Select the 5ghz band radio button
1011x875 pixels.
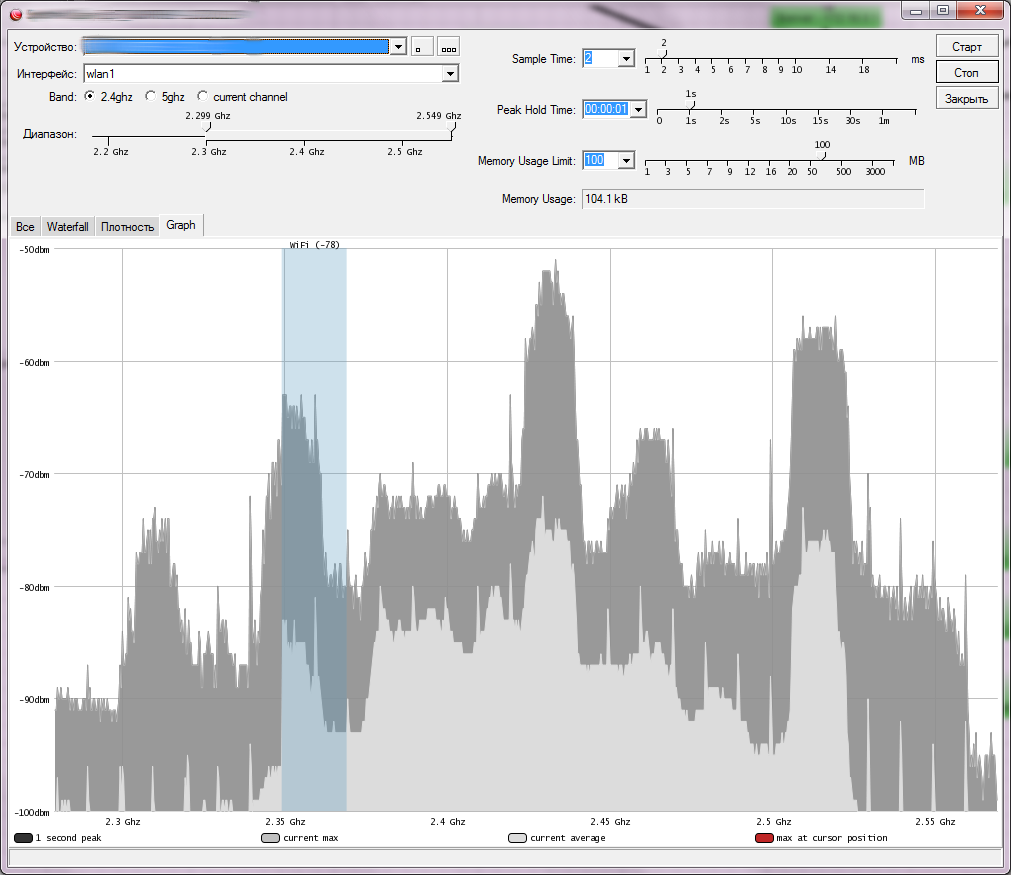pos(151,97)
